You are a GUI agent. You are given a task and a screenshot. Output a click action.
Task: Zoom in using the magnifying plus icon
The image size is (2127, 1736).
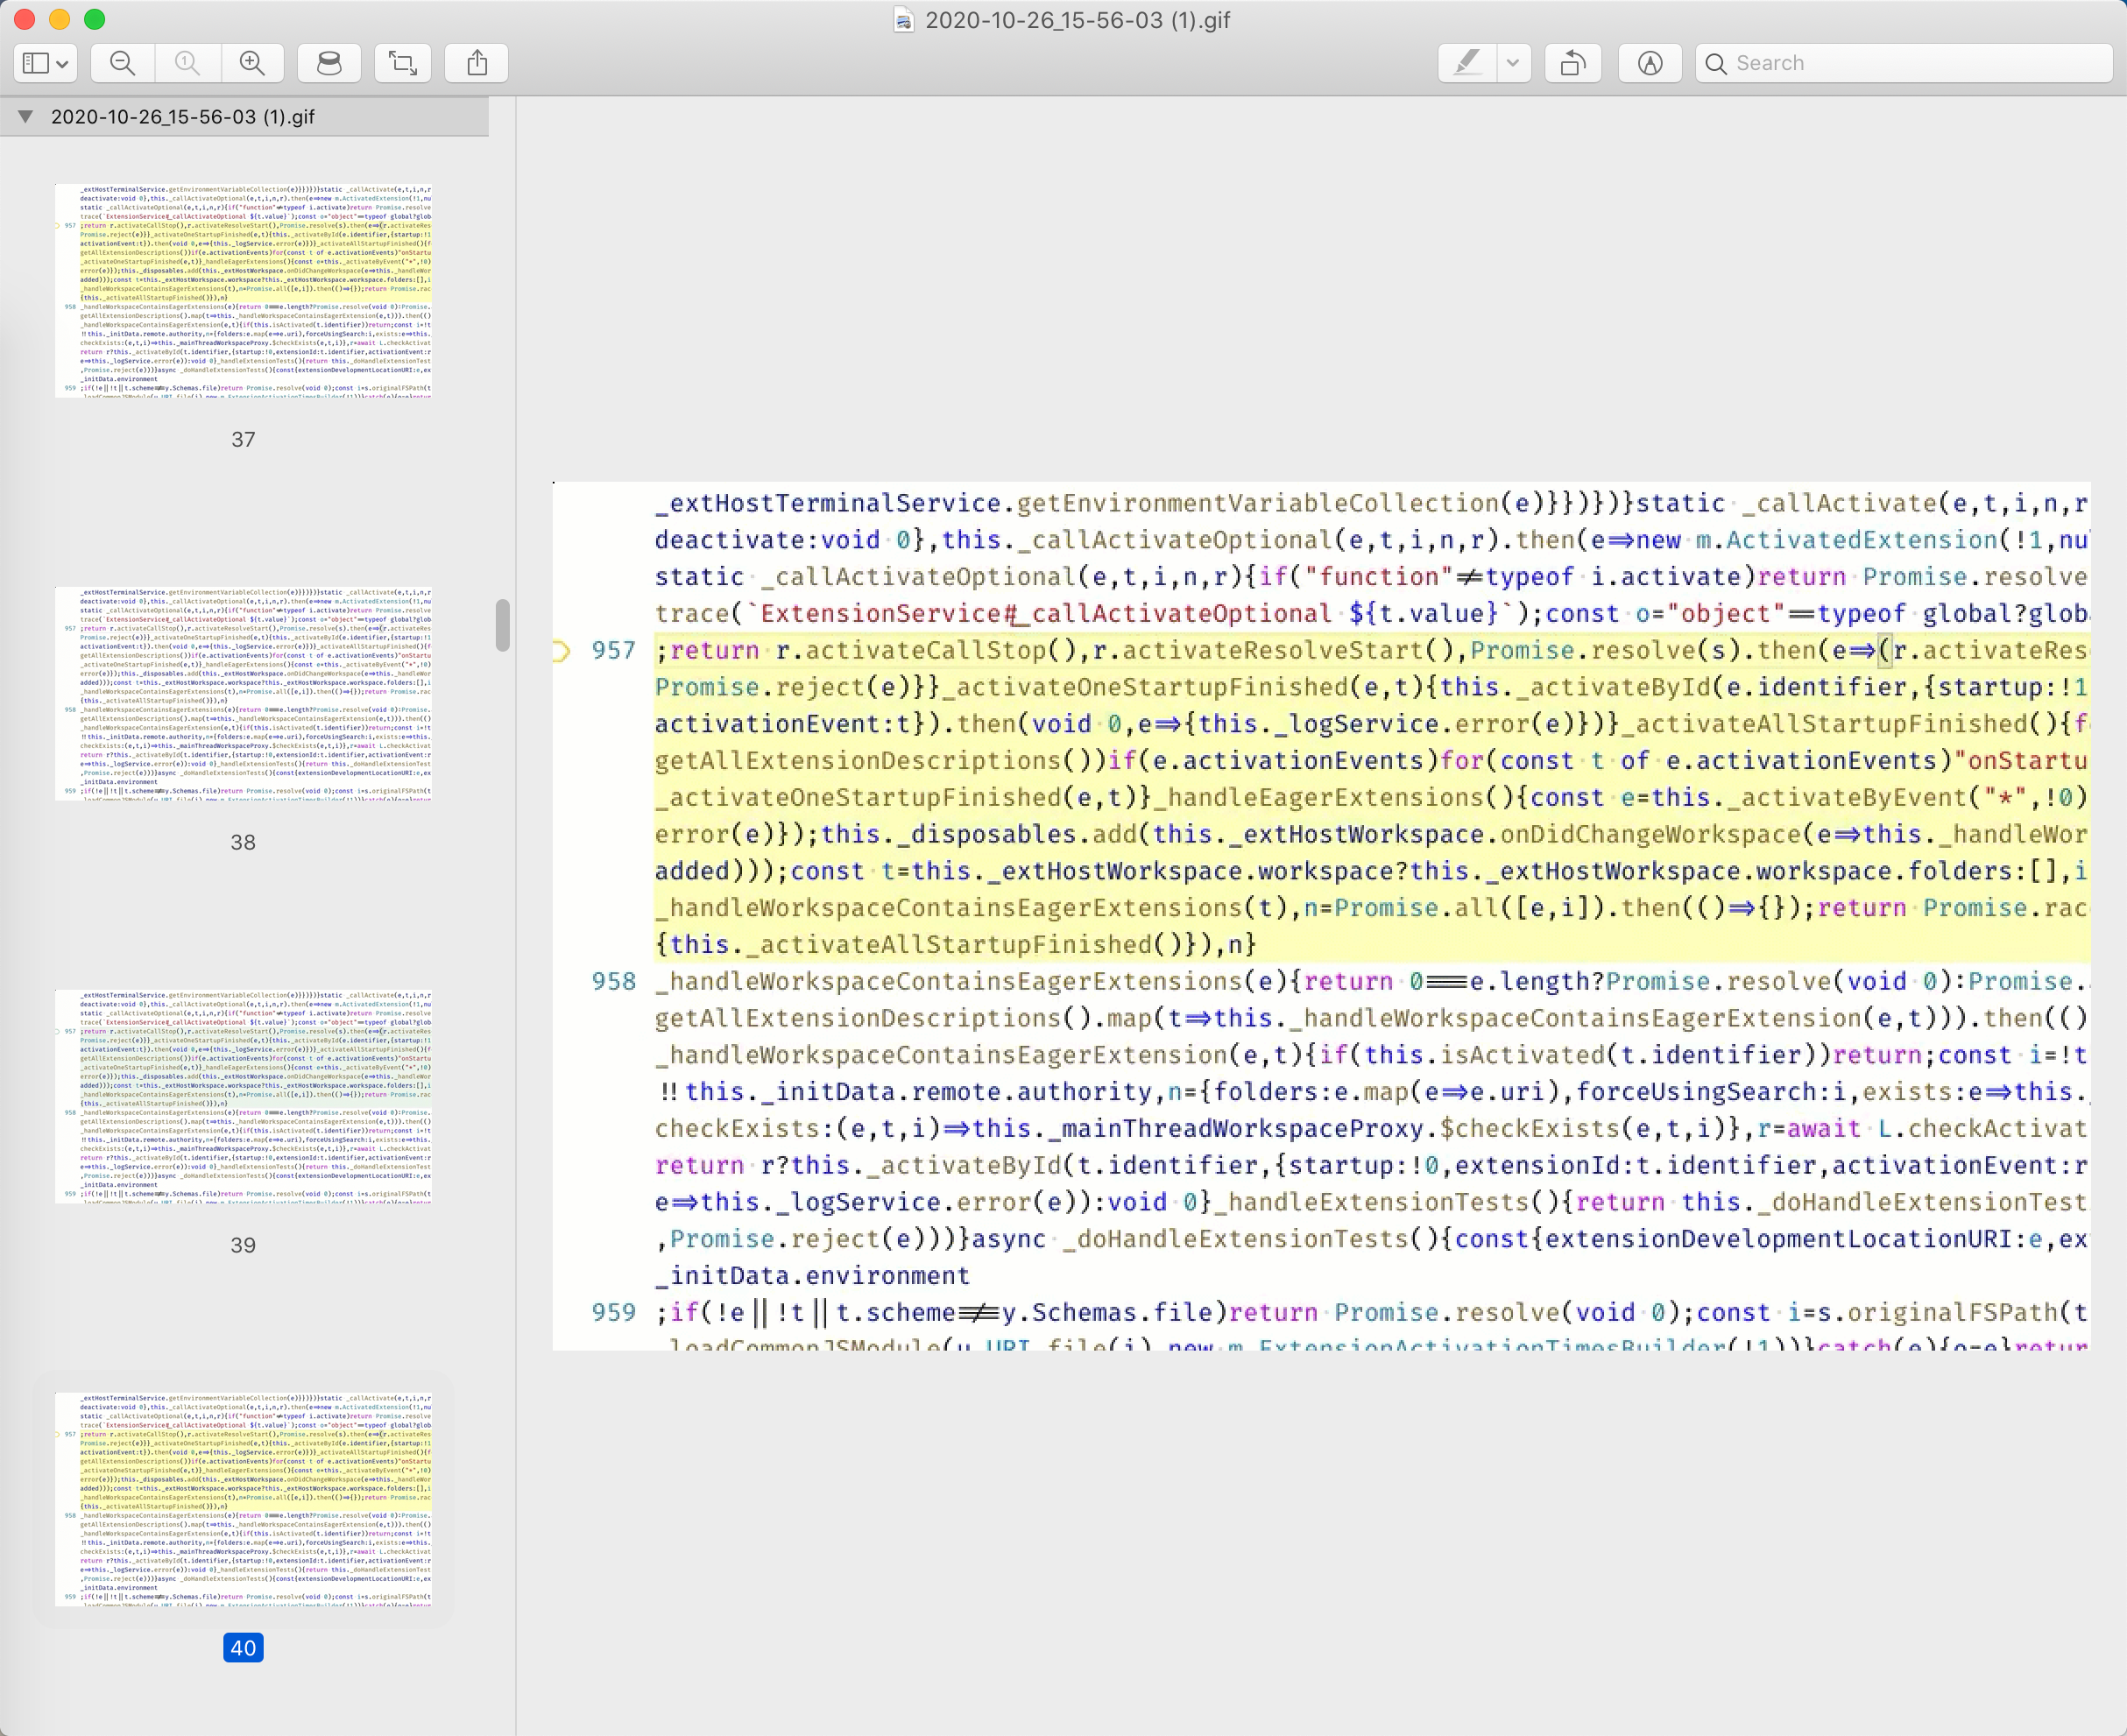[x=251, y=62]
